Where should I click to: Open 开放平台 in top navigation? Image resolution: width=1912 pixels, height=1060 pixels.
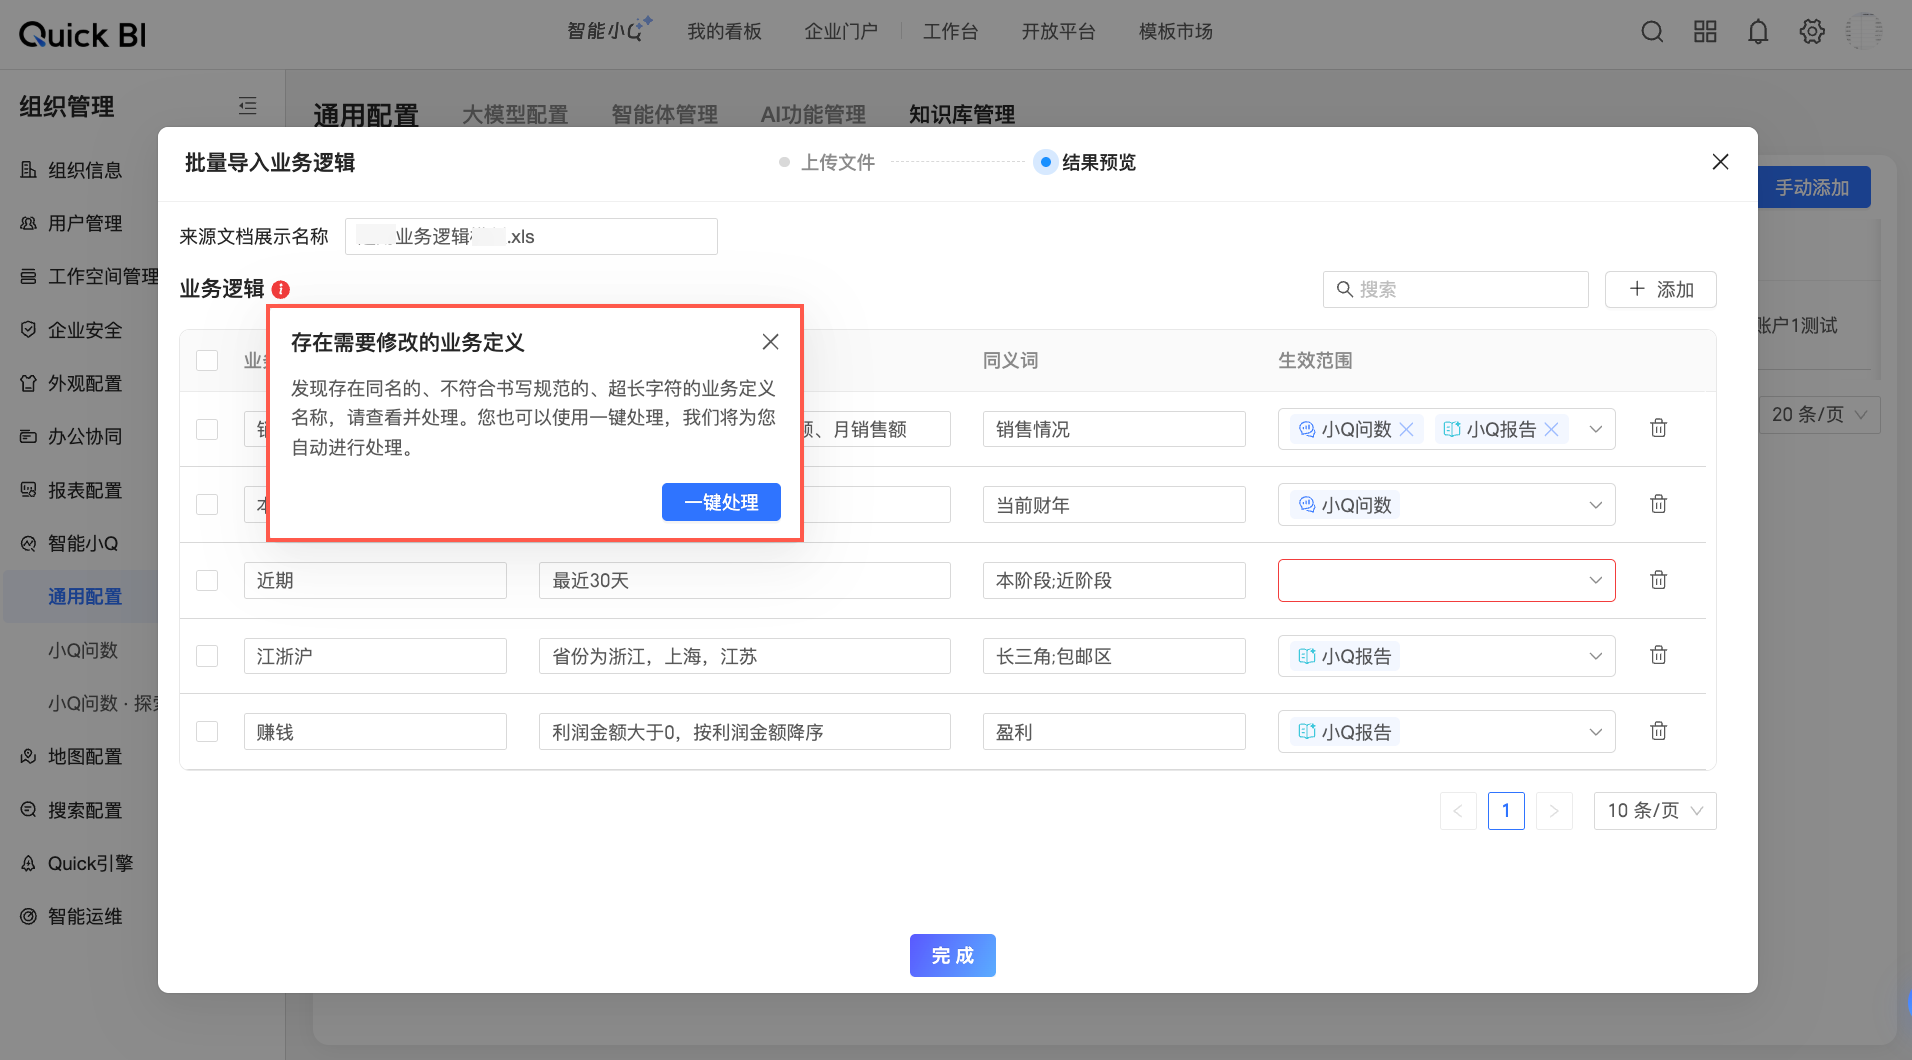(1058, 31)
